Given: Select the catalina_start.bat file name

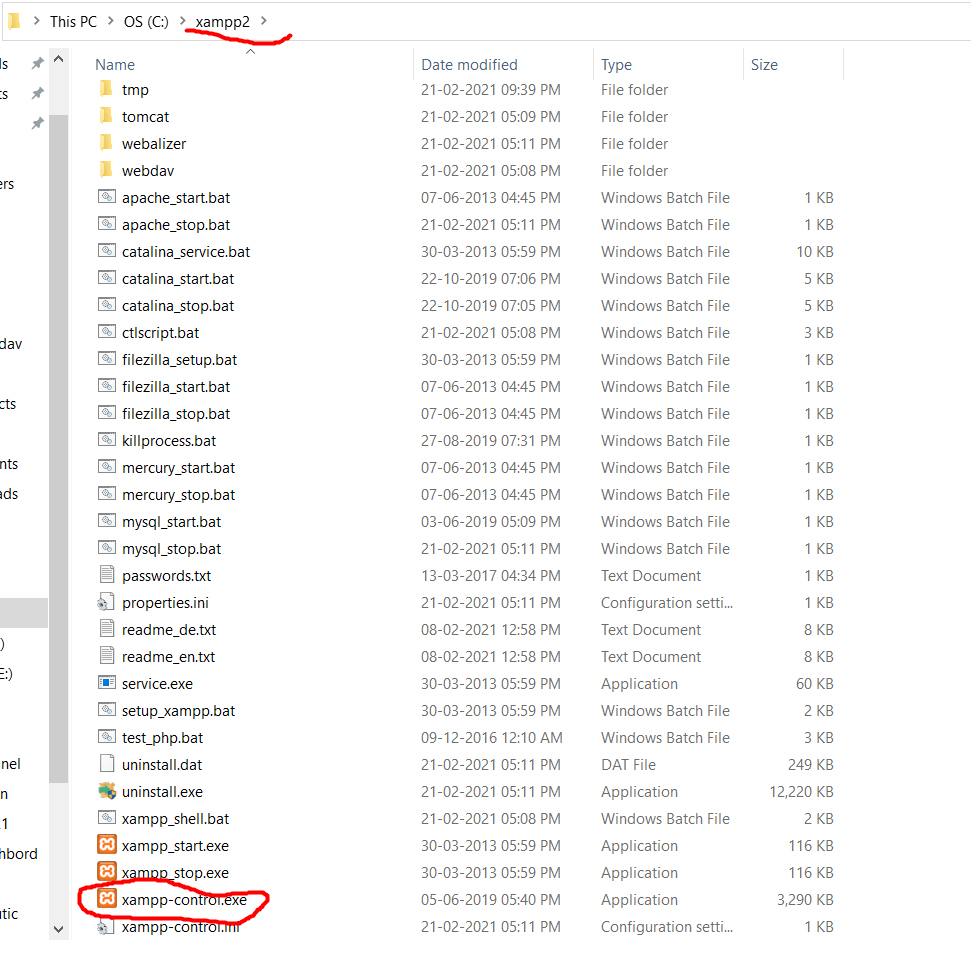Looking at the screenshot, I should 178,279.
